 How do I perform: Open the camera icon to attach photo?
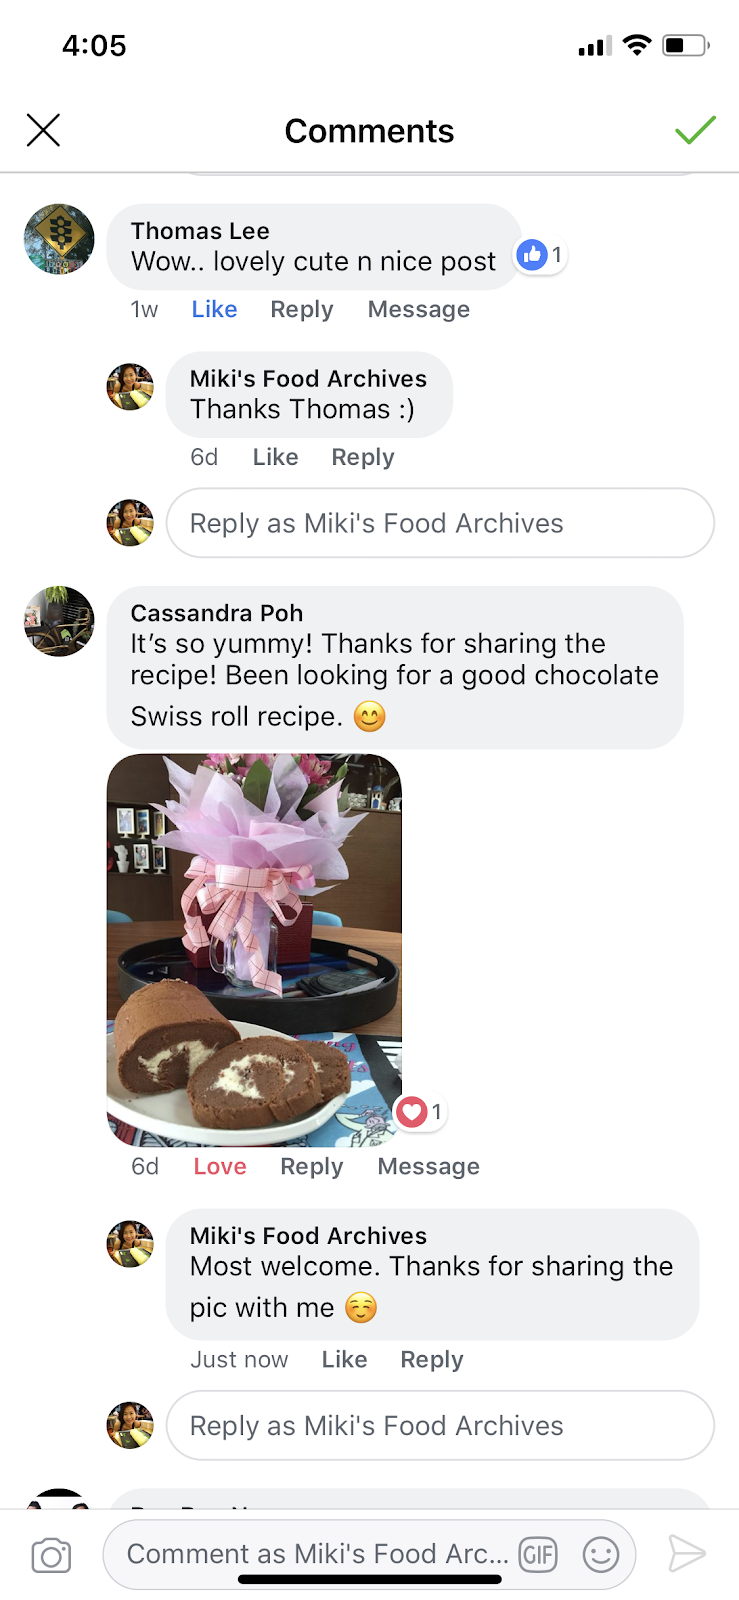click(51, 1555)
